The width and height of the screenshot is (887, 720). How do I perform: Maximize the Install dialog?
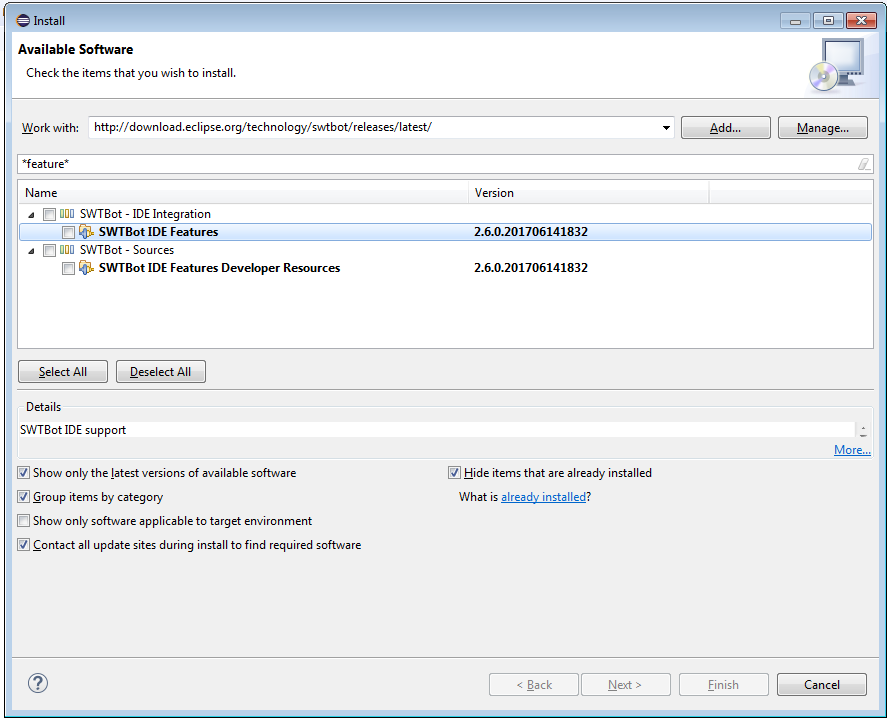pos(828,21)
